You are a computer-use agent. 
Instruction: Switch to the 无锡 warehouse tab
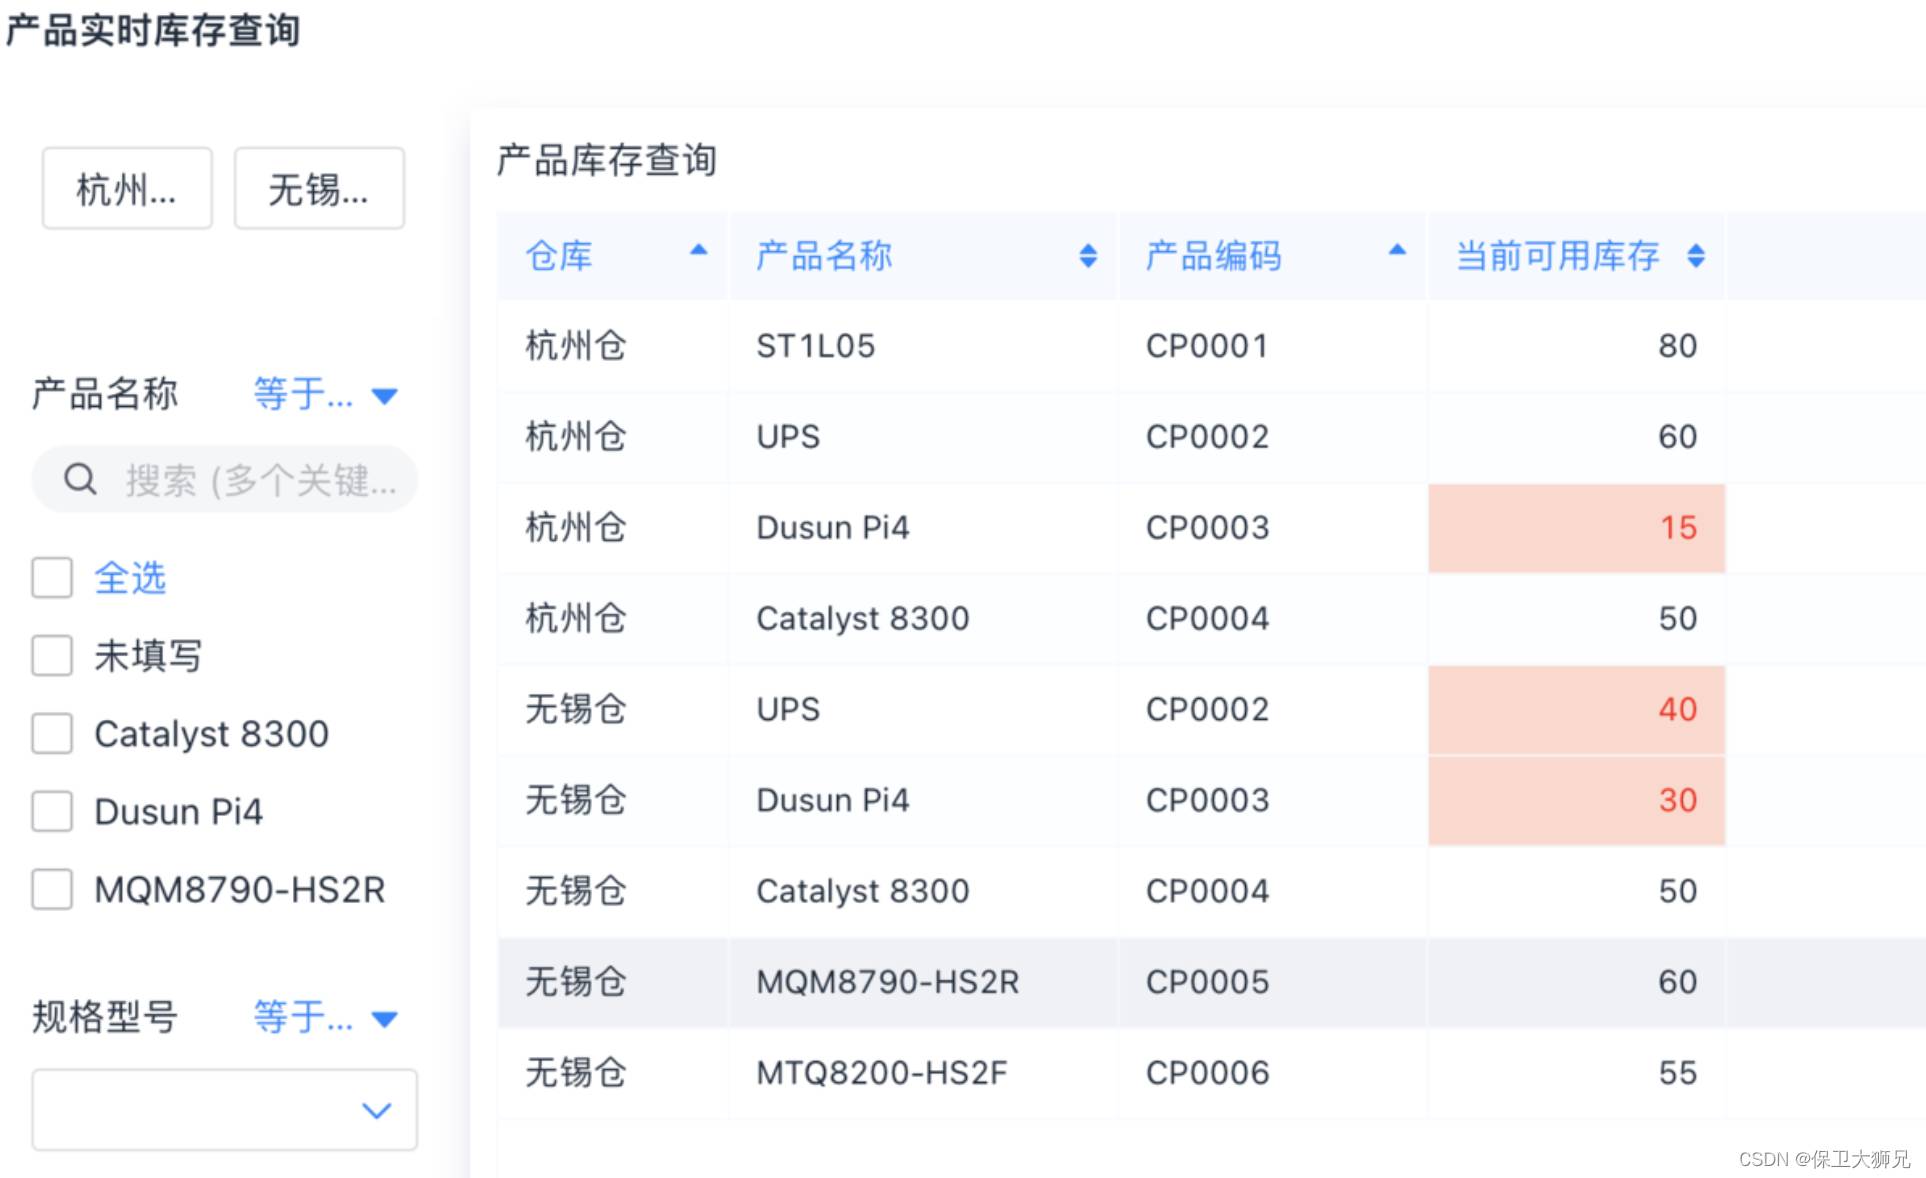coord(319,189)
